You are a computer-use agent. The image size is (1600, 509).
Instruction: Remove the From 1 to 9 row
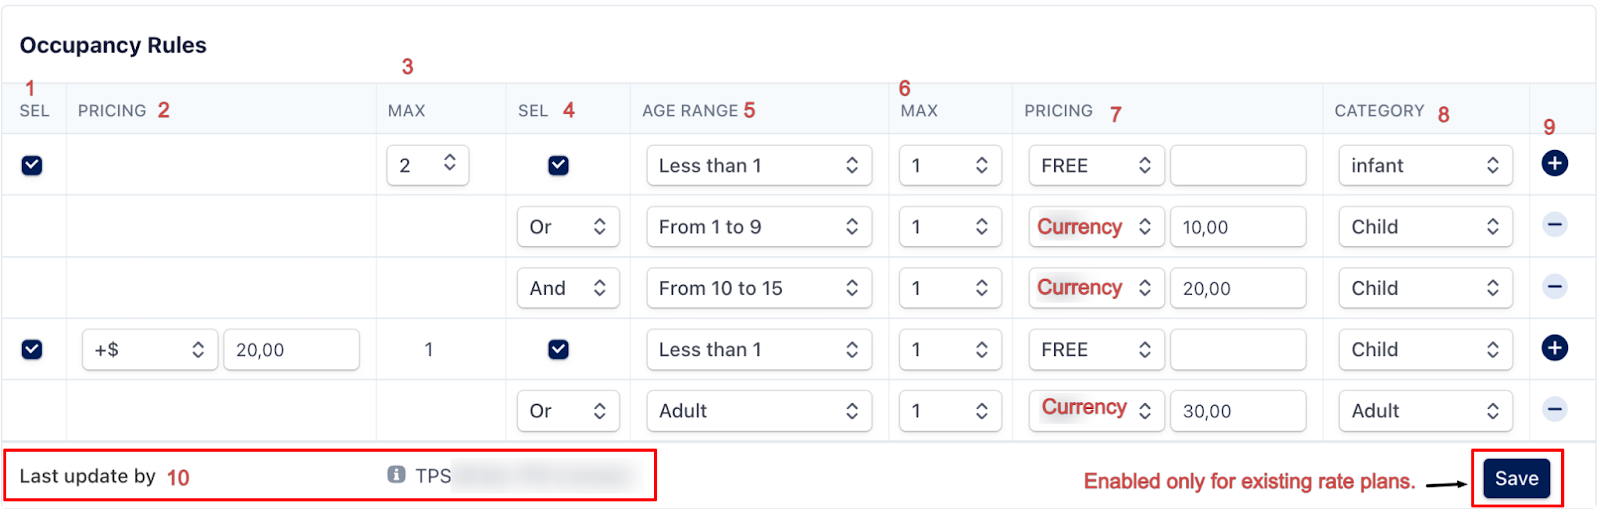[x=1554, y=225]
